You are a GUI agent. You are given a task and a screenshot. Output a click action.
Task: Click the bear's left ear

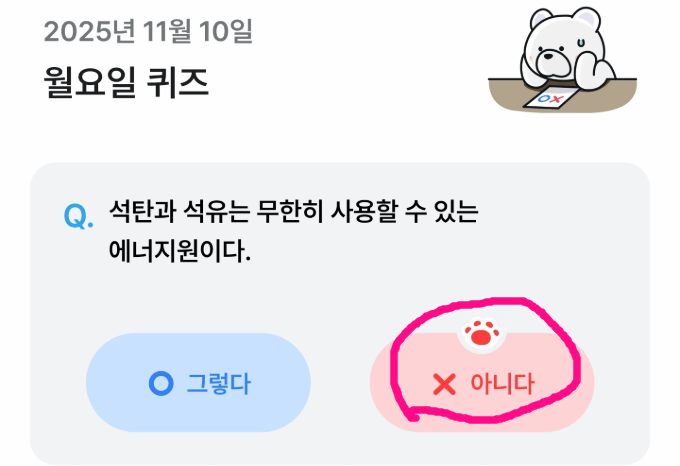[x=540, y=20]
